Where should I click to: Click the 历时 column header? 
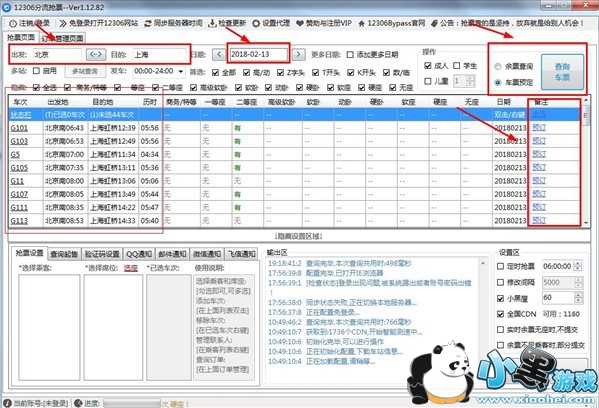pyautogui.click(x=150, y=102)
